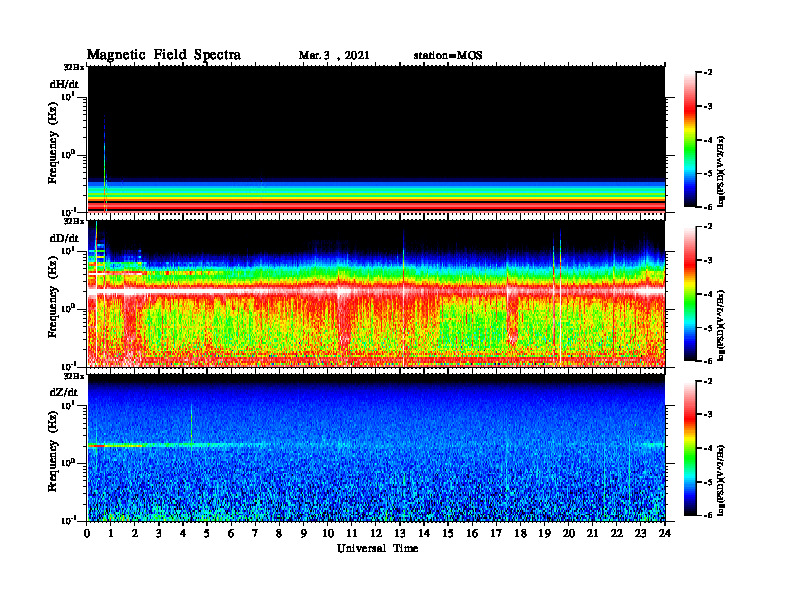Click the "32Hz" label atop dH/dt panel
Screen dimensions: 792x612
74,67
